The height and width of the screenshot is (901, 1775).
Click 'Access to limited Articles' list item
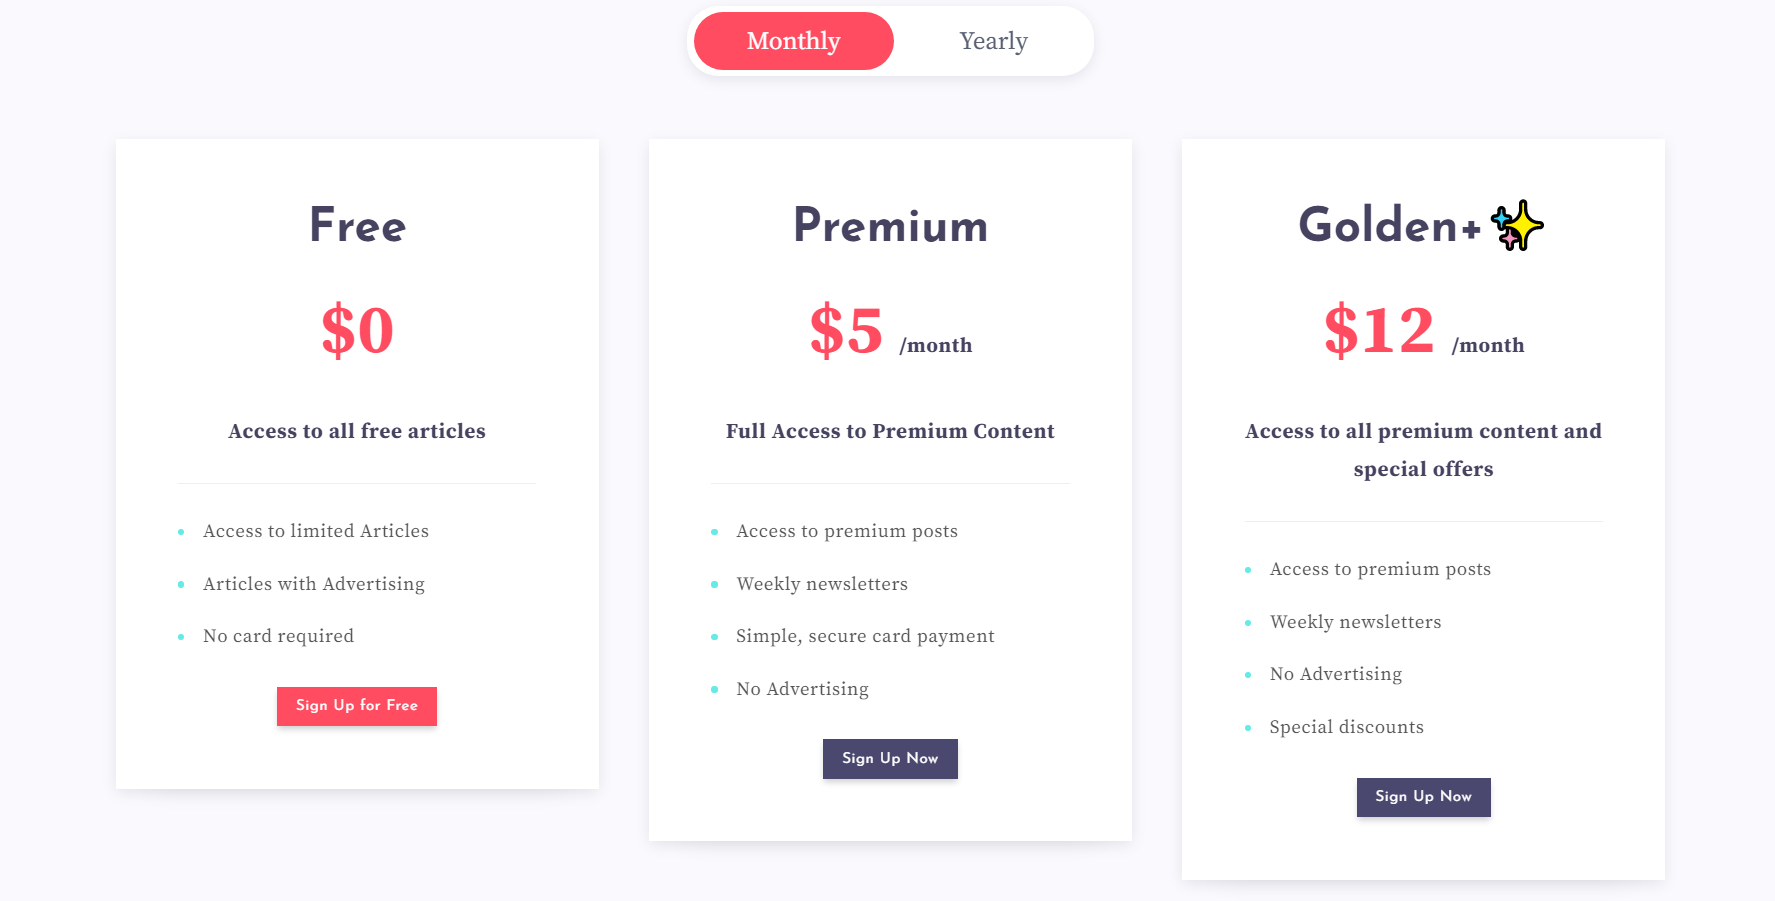[x=316, y=531]
